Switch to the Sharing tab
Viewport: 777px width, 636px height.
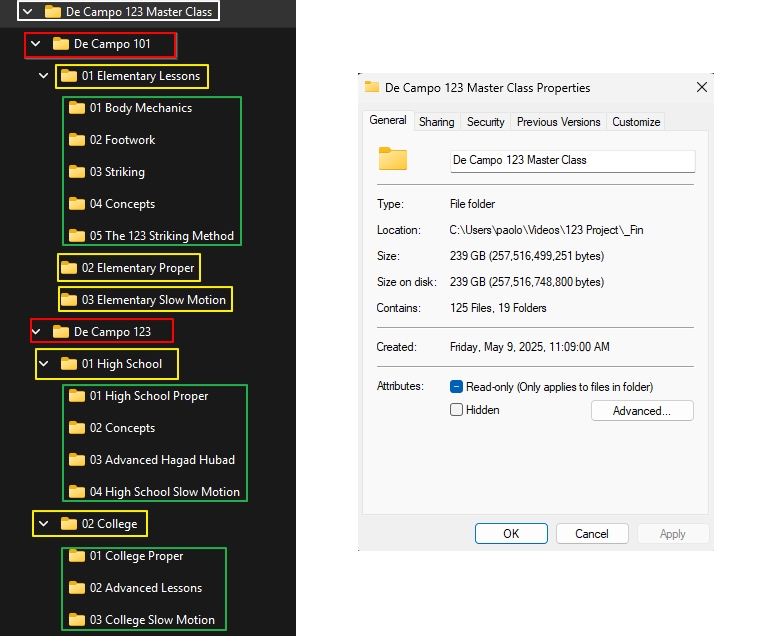(x=437, y=122)
